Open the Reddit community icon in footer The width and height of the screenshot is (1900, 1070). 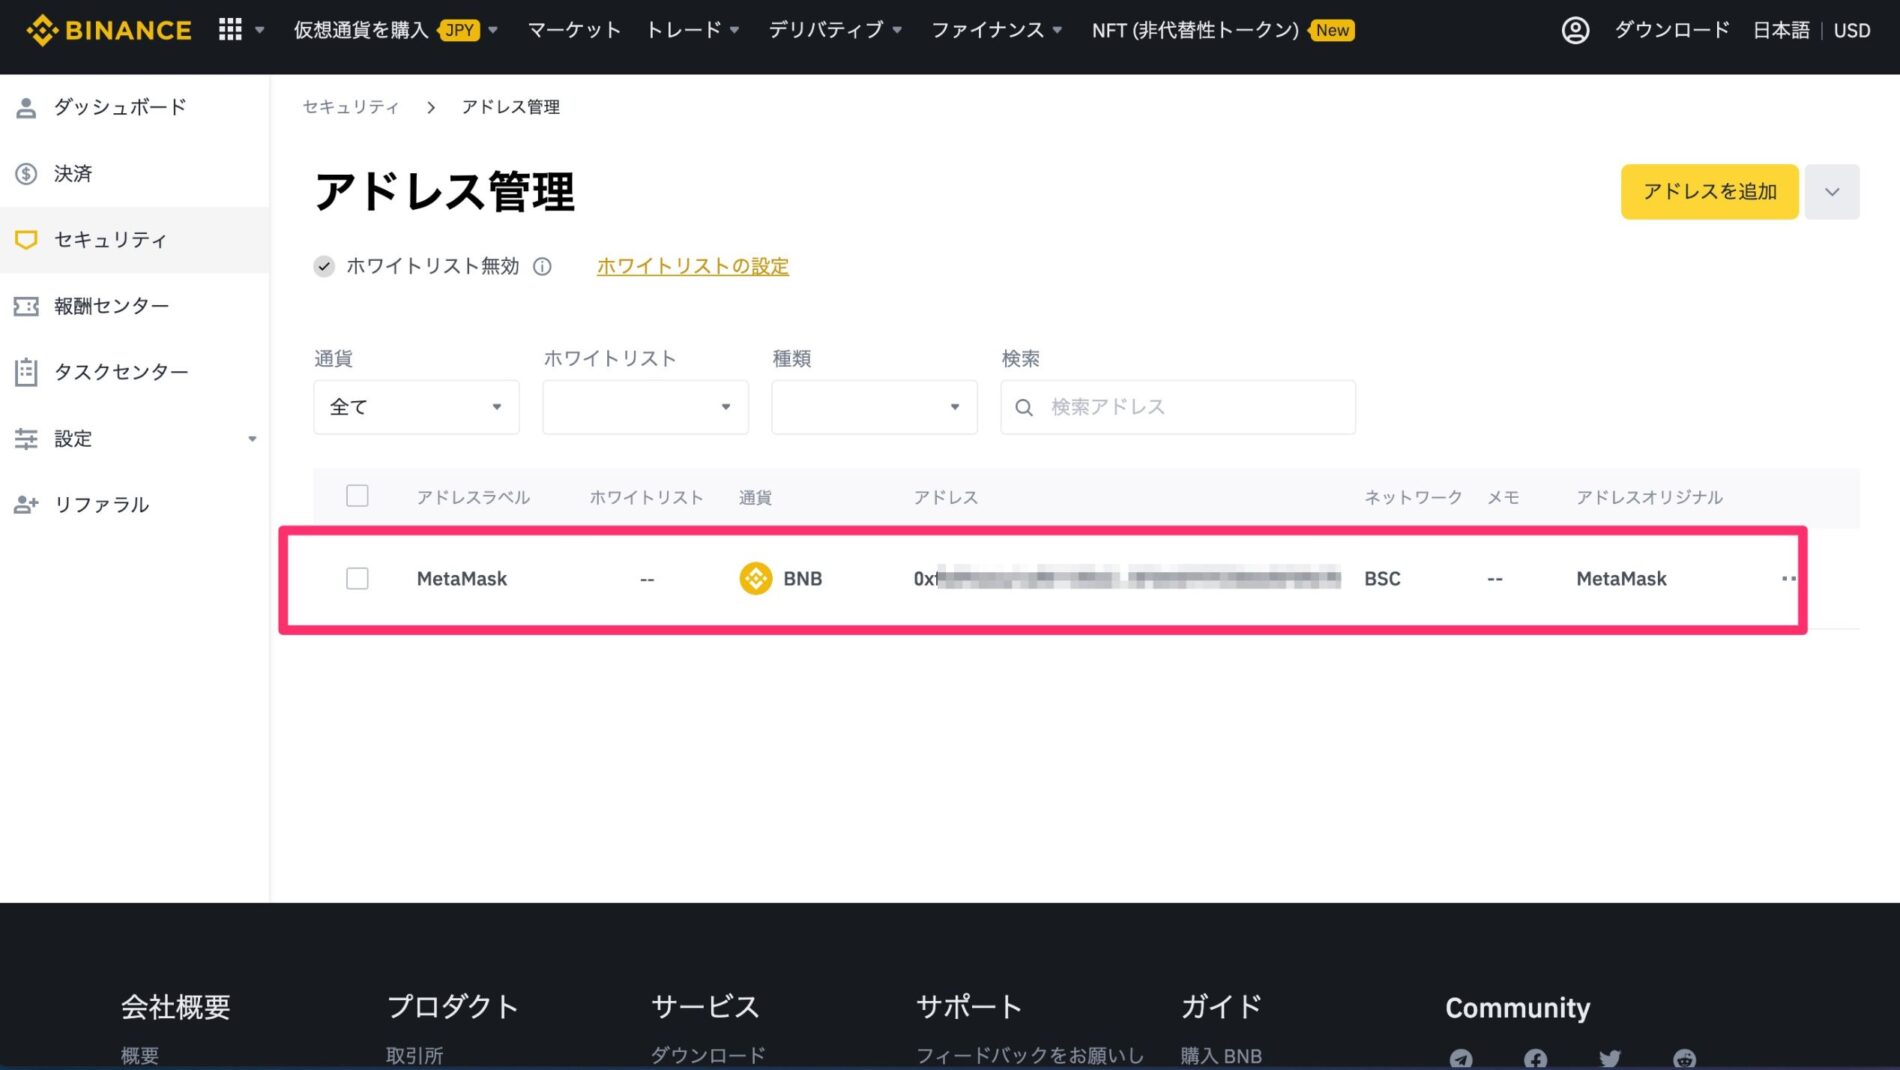coord(1685,1058)
